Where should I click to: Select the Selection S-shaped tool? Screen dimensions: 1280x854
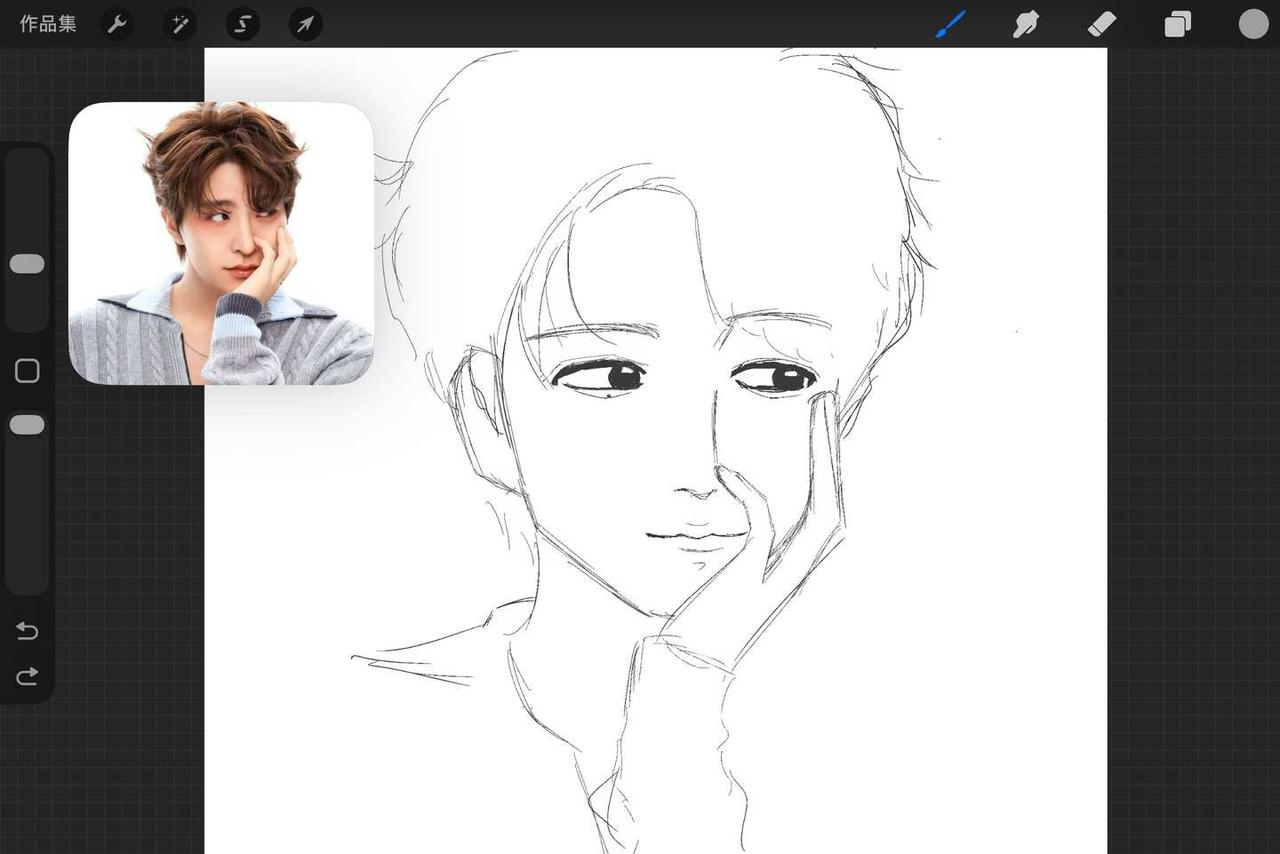[x=243, y=24]
